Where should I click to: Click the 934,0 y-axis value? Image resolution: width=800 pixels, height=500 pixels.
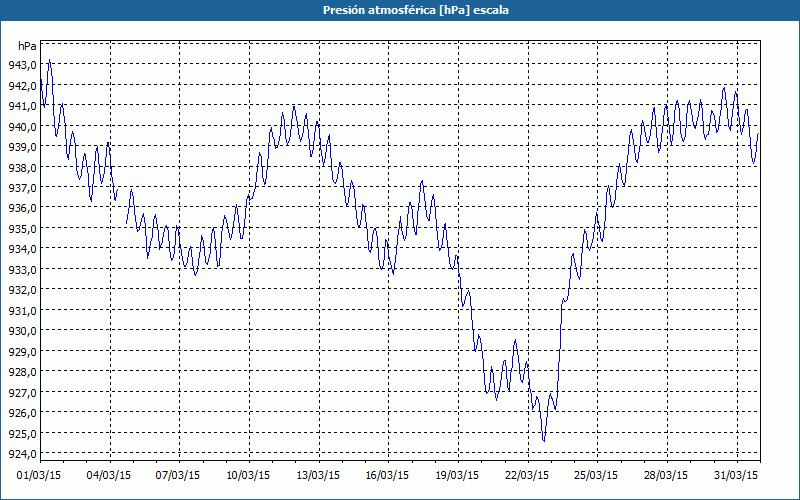pos(22,248)
